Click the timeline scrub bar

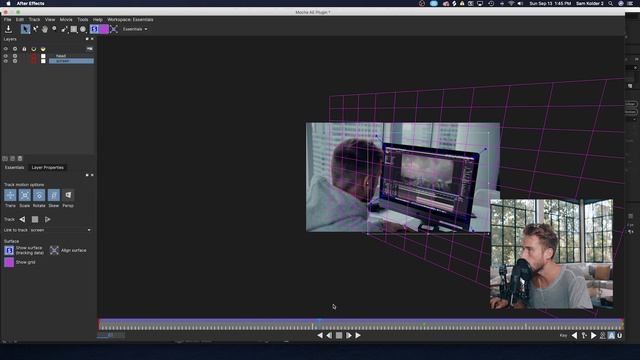pyautogui.click(x=361, y=325)
